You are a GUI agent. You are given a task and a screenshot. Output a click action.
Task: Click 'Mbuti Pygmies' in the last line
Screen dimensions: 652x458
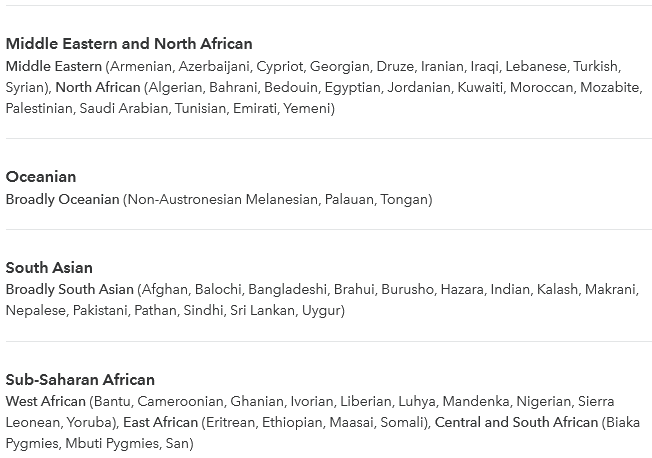click(112, 443)
